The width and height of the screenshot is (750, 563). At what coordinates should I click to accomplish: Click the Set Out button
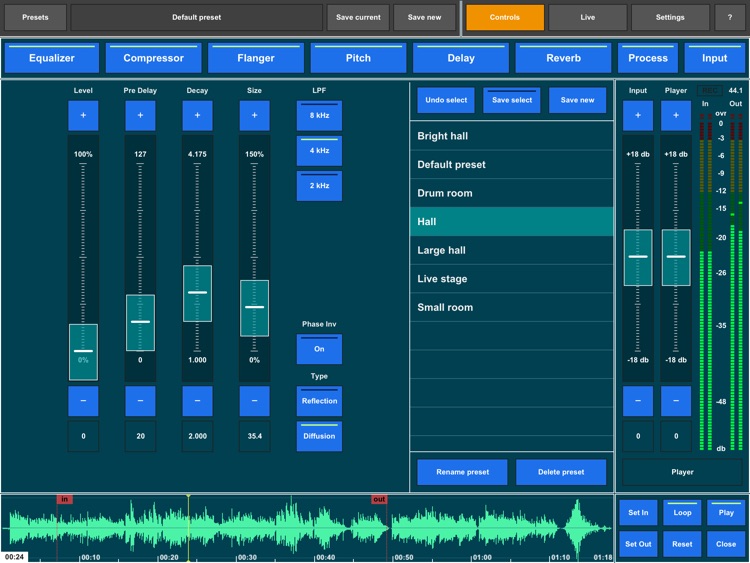point(638,544)
